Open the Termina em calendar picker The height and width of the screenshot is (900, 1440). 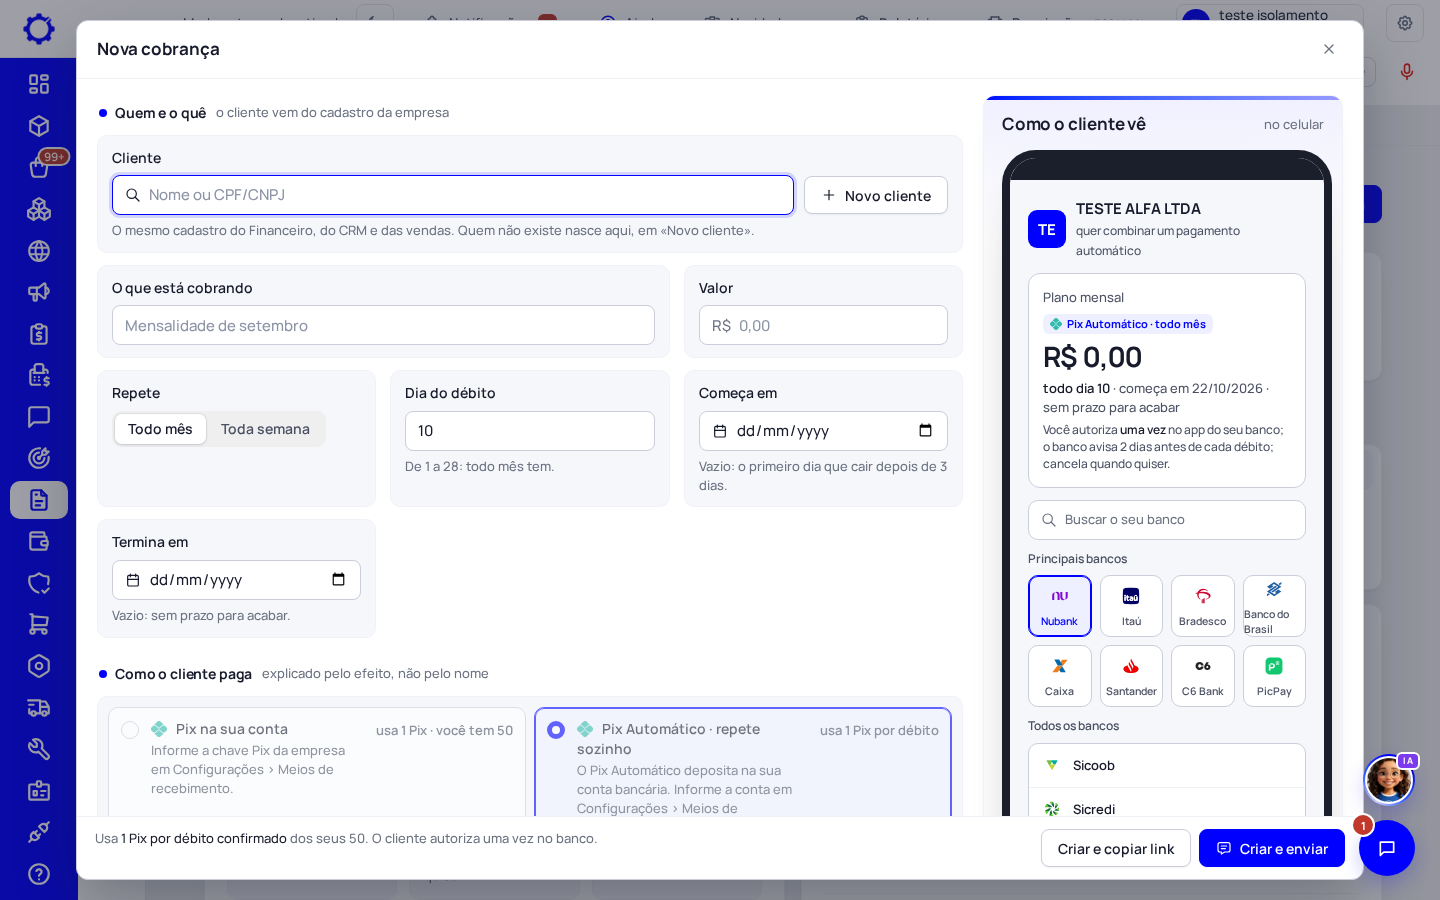[338, 580]
